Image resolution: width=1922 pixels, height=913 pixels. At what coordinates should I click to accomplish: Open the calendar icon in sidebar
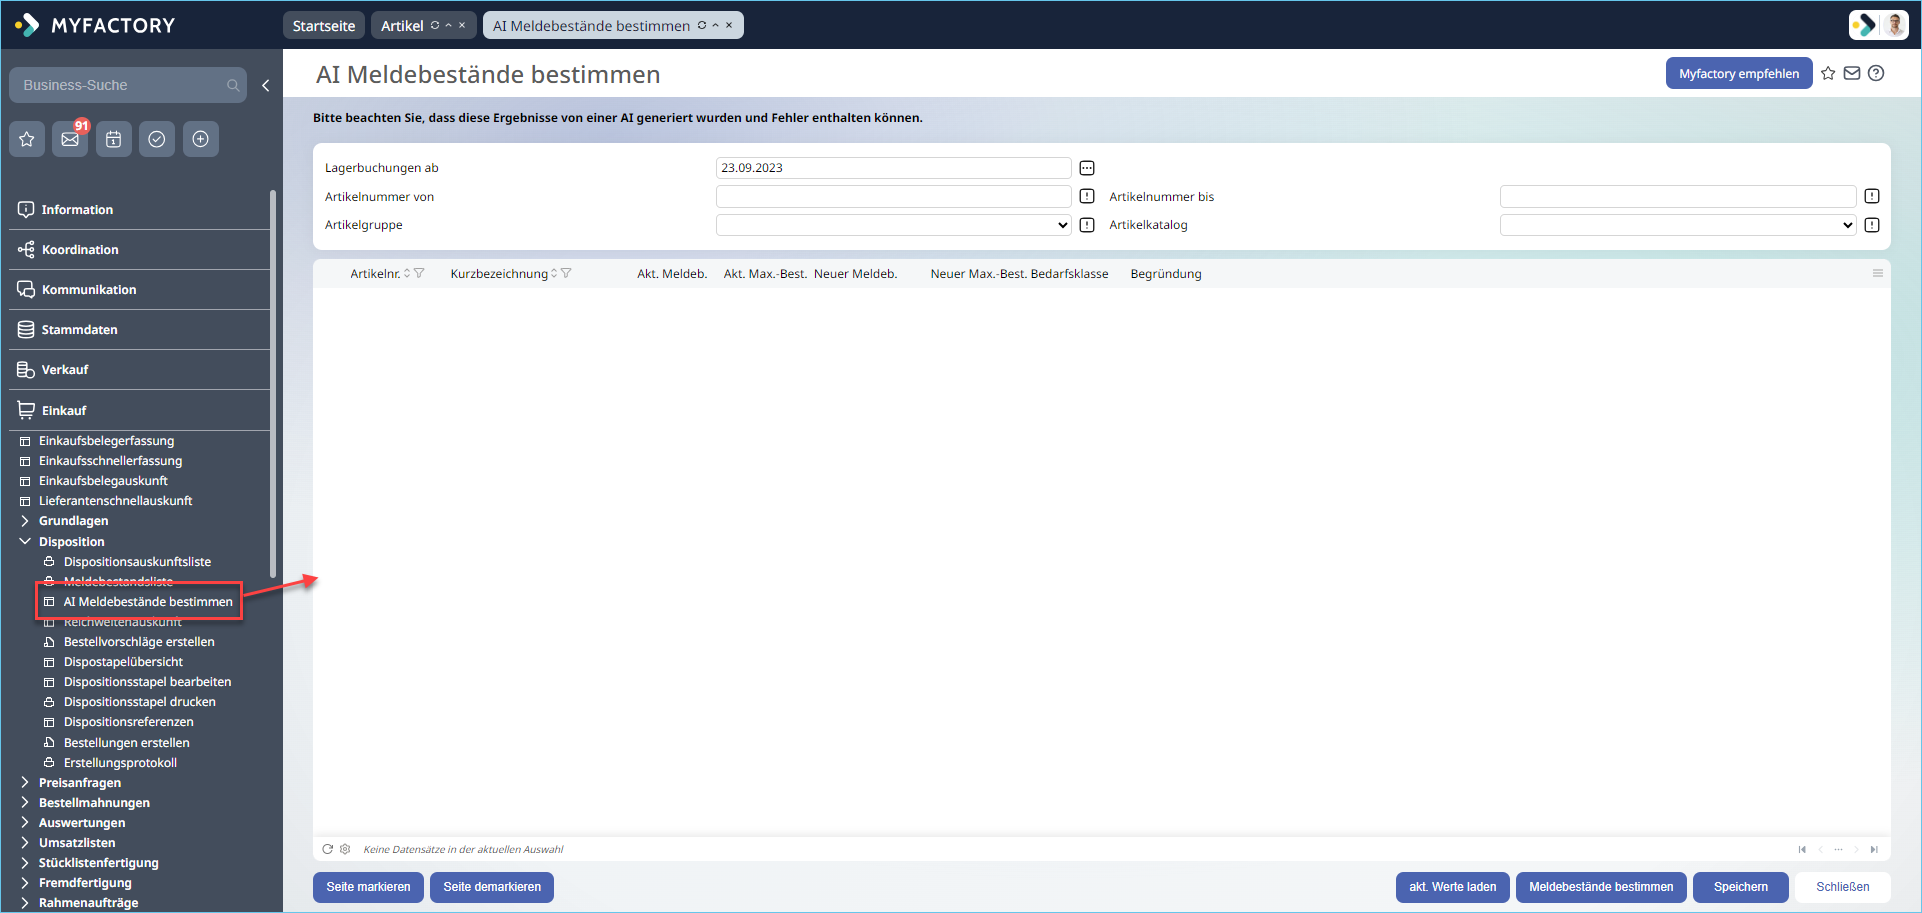(114, 139)
